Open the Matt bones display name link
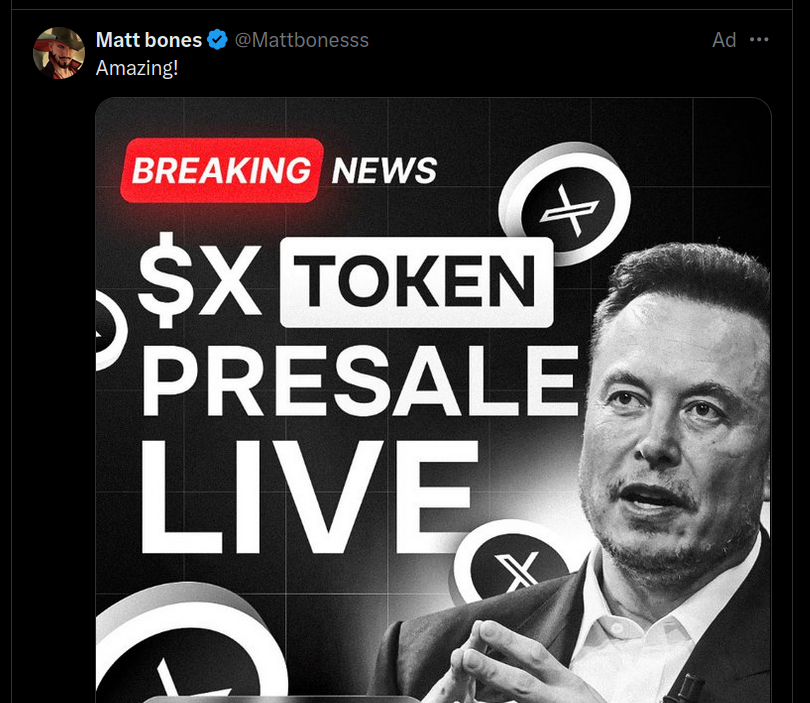This screenshot has height=703, width=810. [149, 40]
